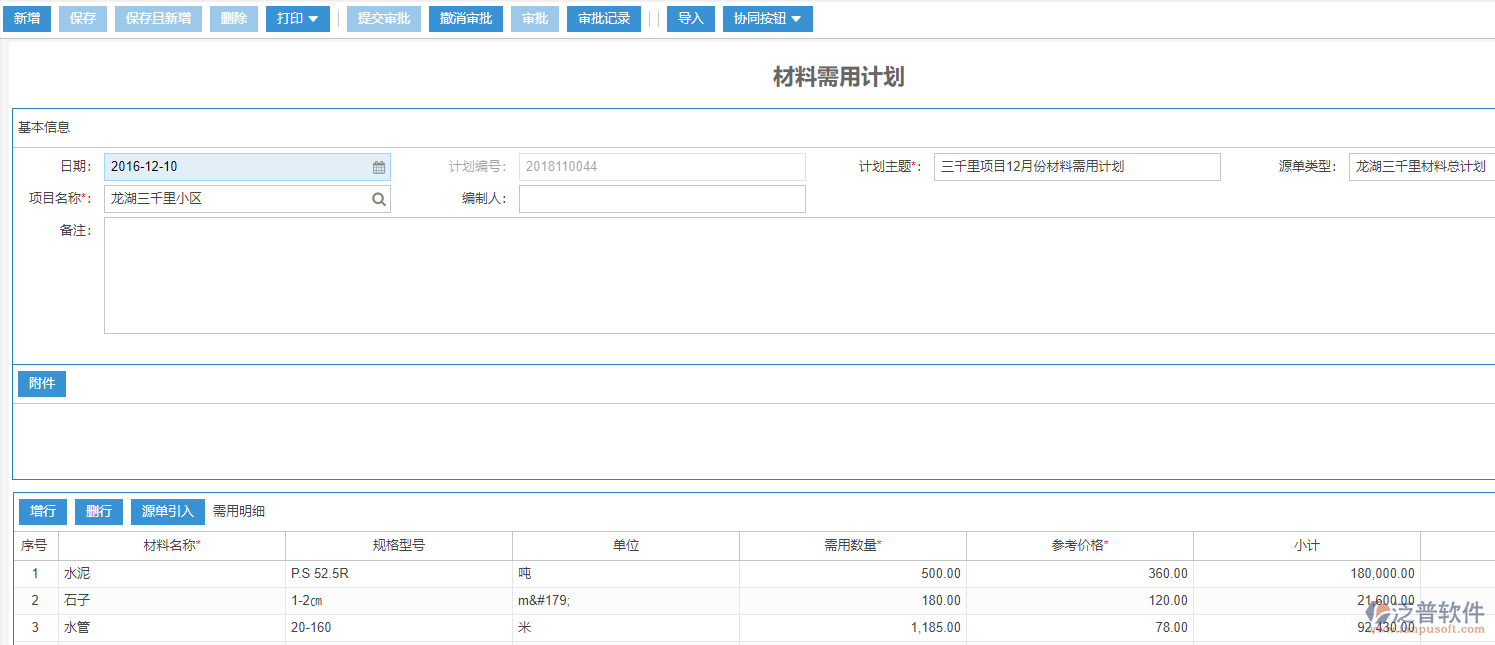This screenshot has height=645, width=1495.
Task: Click the 编制人 compiler input field
Action: tap(662, 198)
